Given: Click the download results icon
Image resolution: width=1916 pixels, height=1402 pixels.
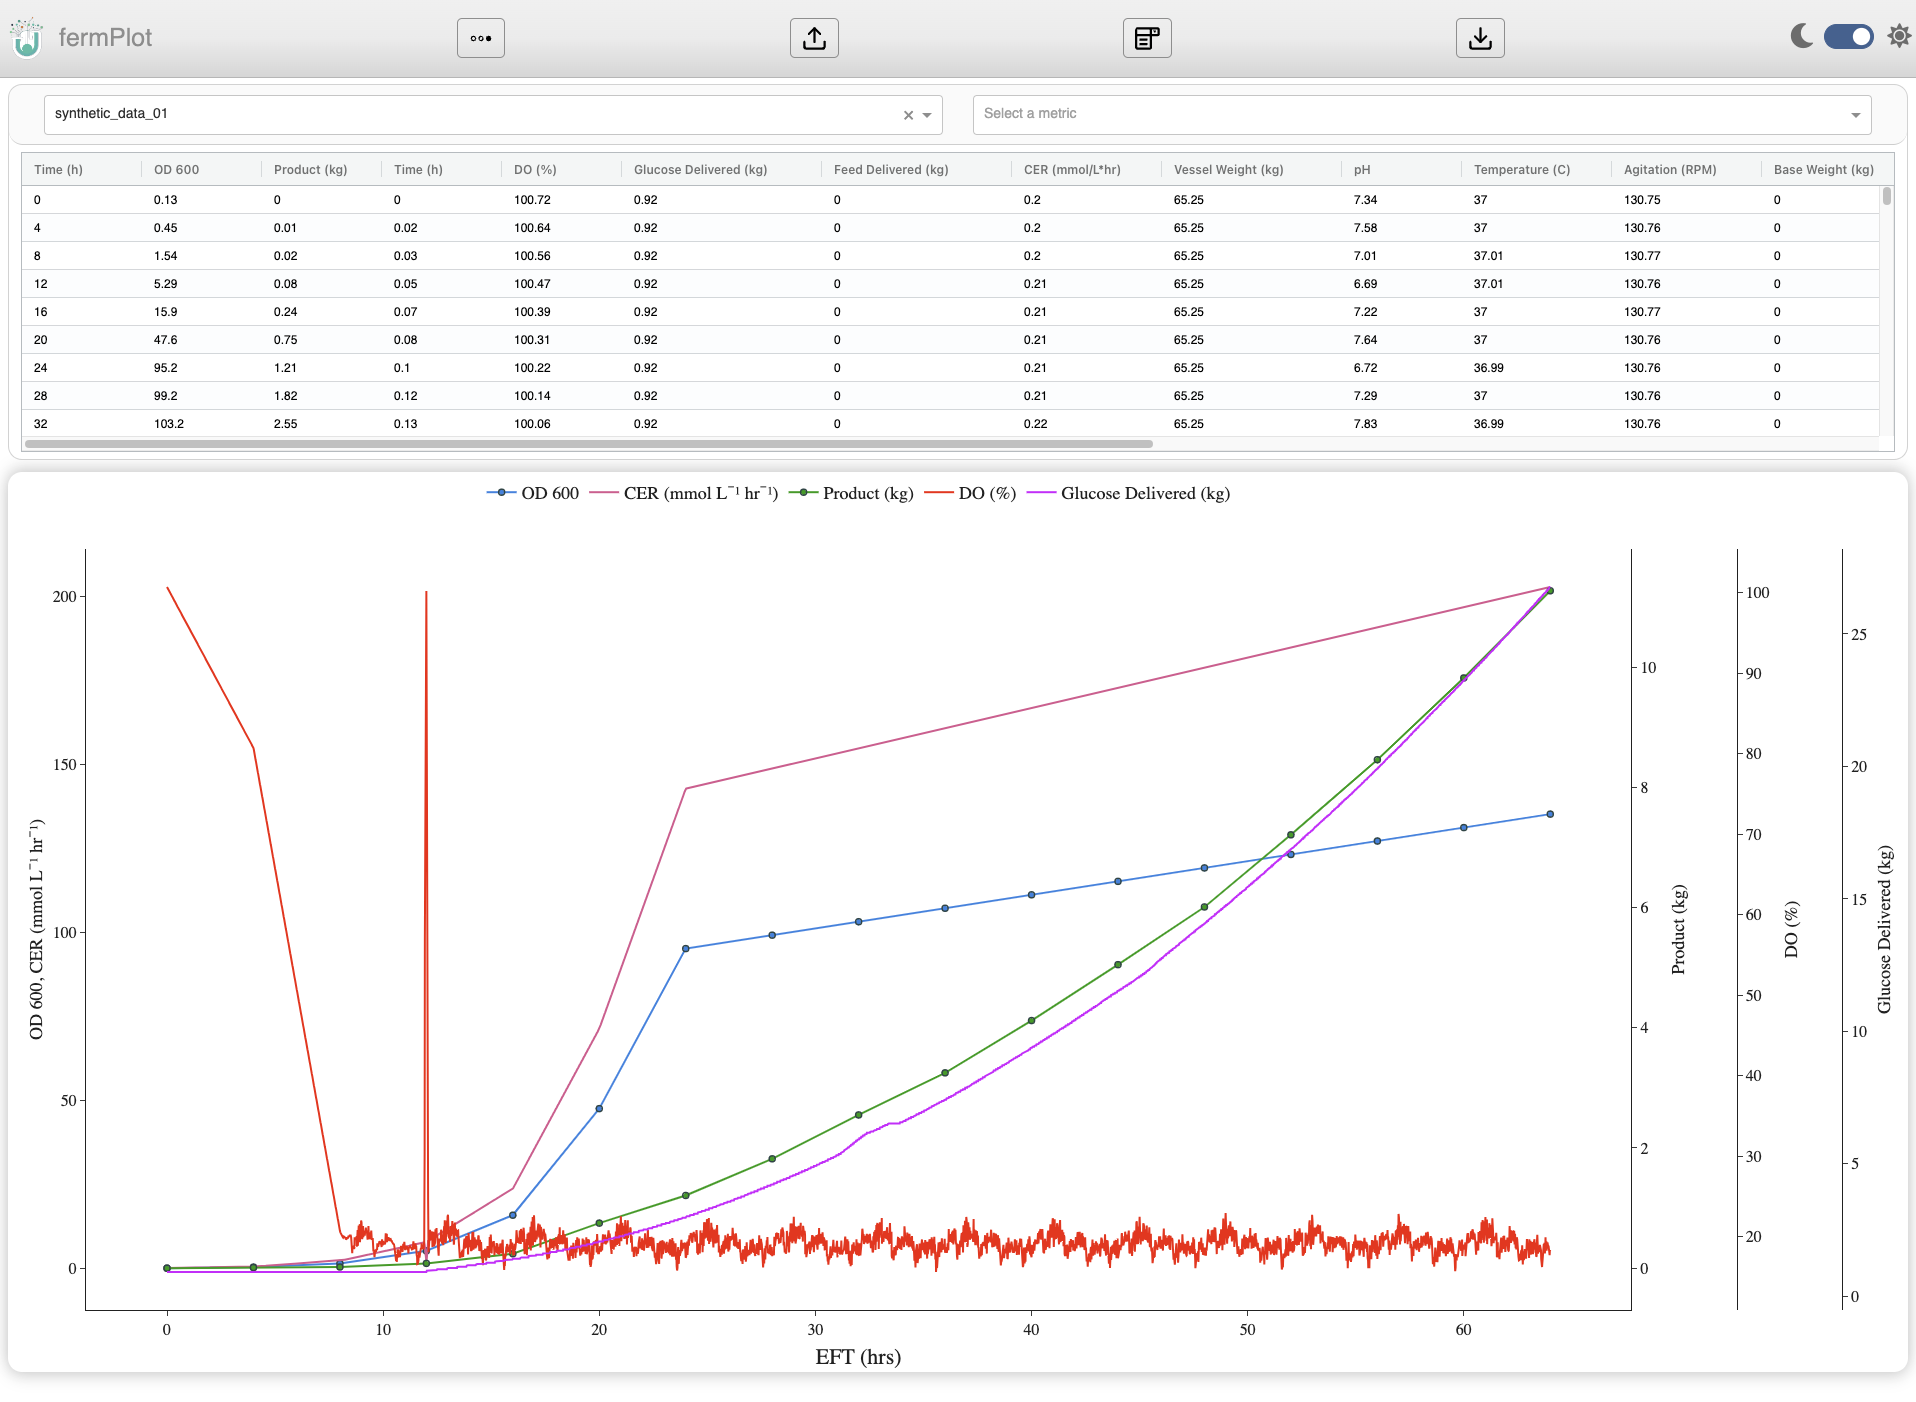Looking at the screenshot, I should 1479,38.
